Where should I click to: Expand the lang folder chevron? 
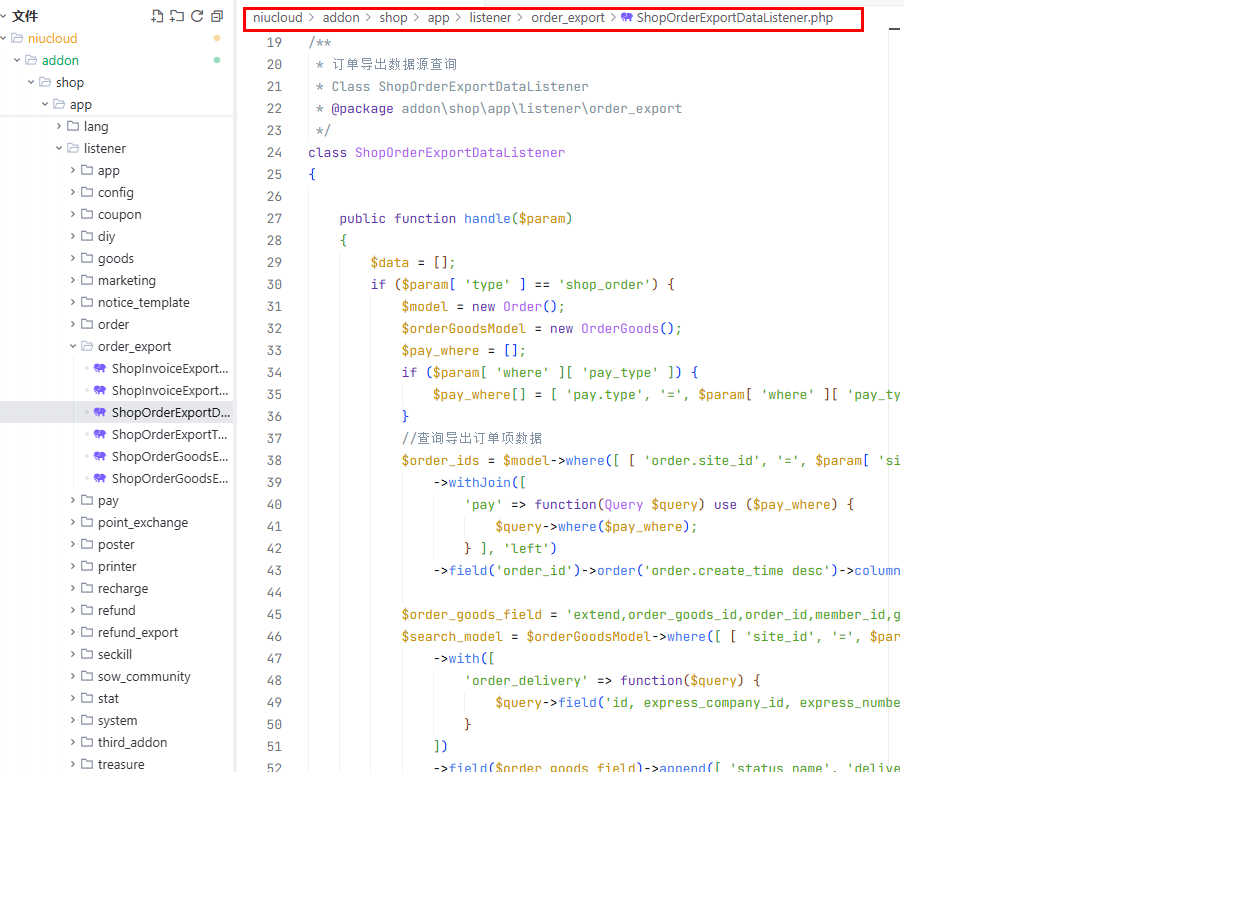(x=59, y=126)
